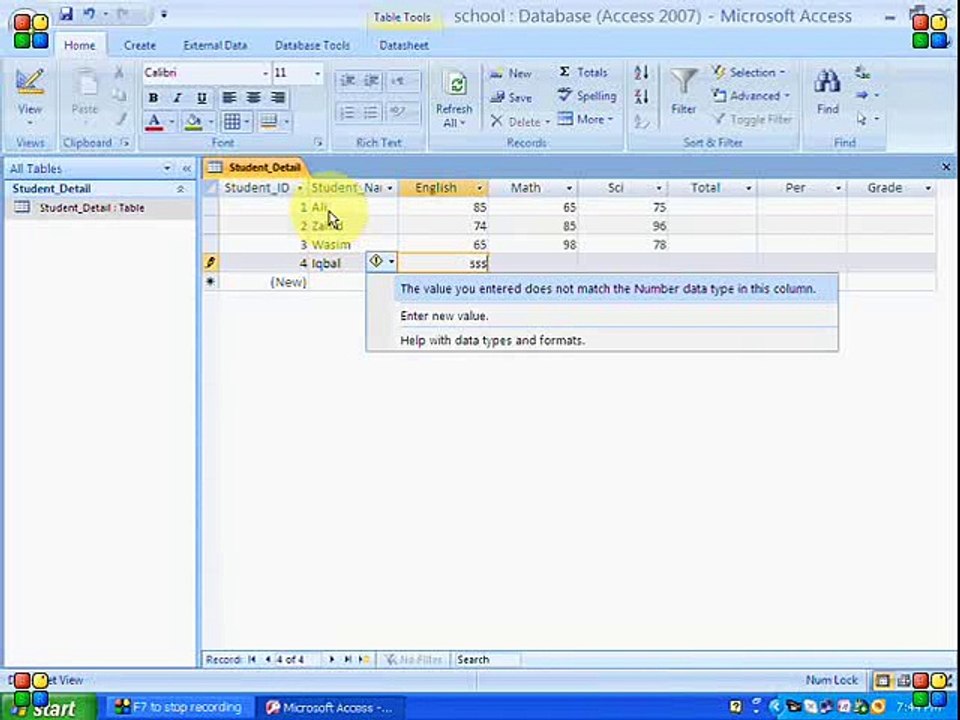Click the Select pointer icon in Find group
960x720 pixels.
863,119
